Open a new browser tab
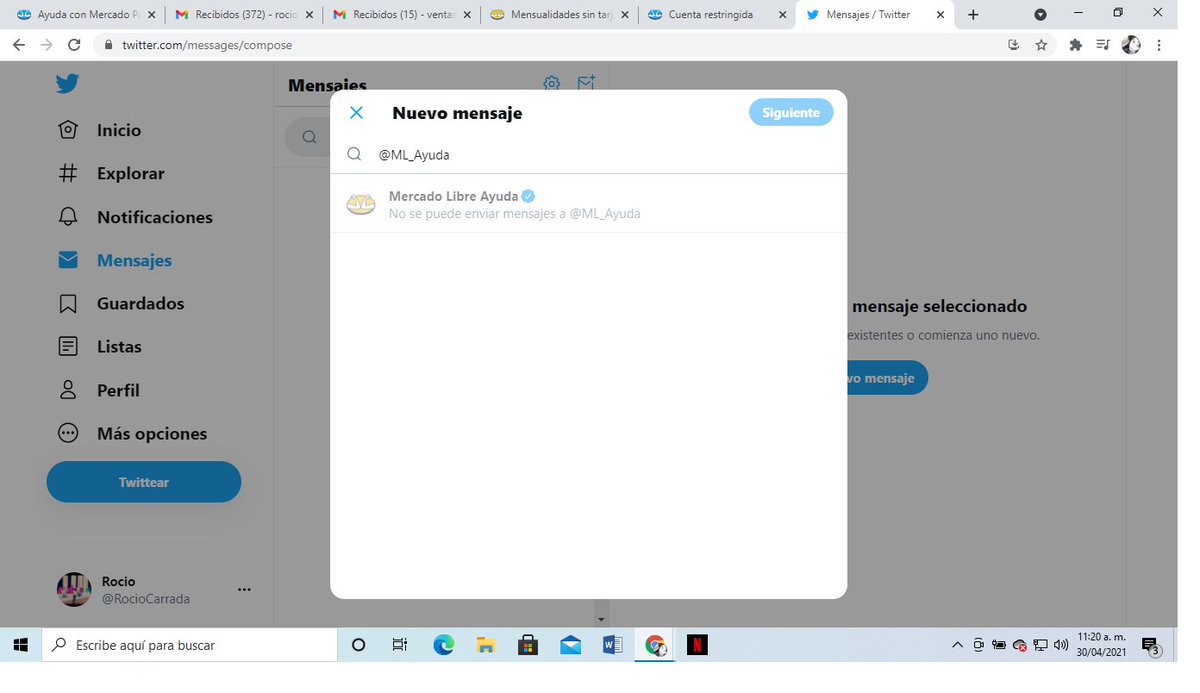The height and width of the screenshot is (693, 1200). coord(973,15)
